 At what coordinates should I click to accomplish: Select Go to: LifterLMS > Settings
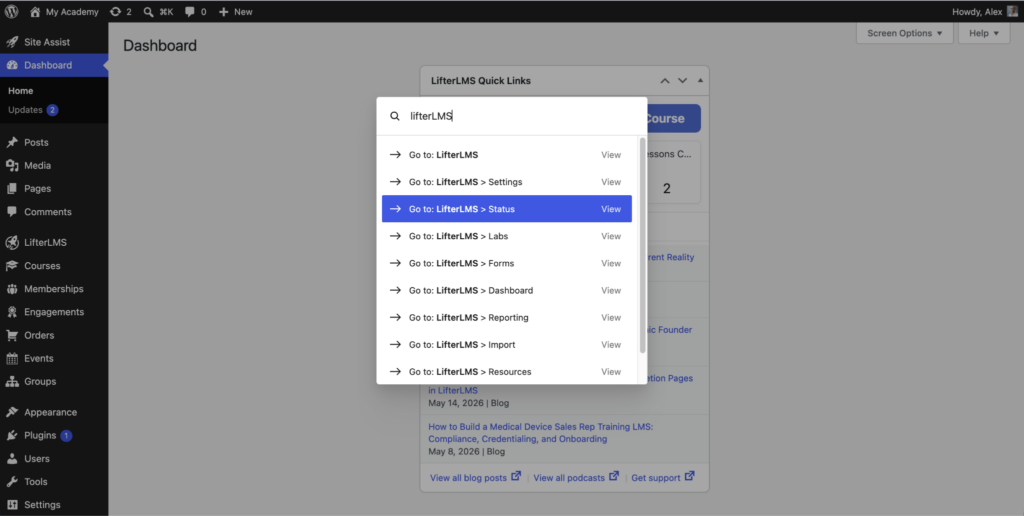pyautogui.click(x=507, y=182)
